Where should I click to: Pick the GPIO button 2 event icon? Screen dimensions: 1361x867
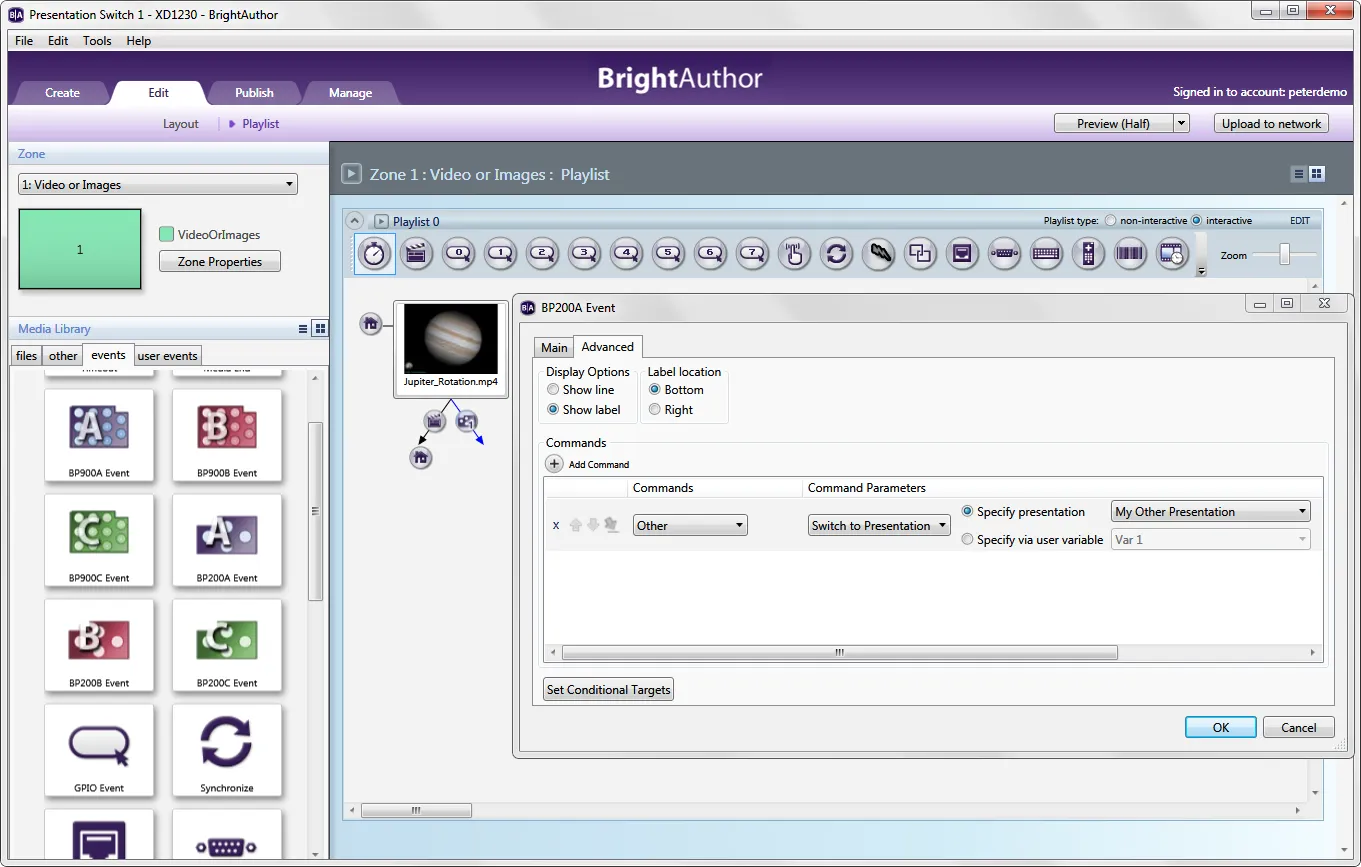pyautogui.click(x=543, y=254)
